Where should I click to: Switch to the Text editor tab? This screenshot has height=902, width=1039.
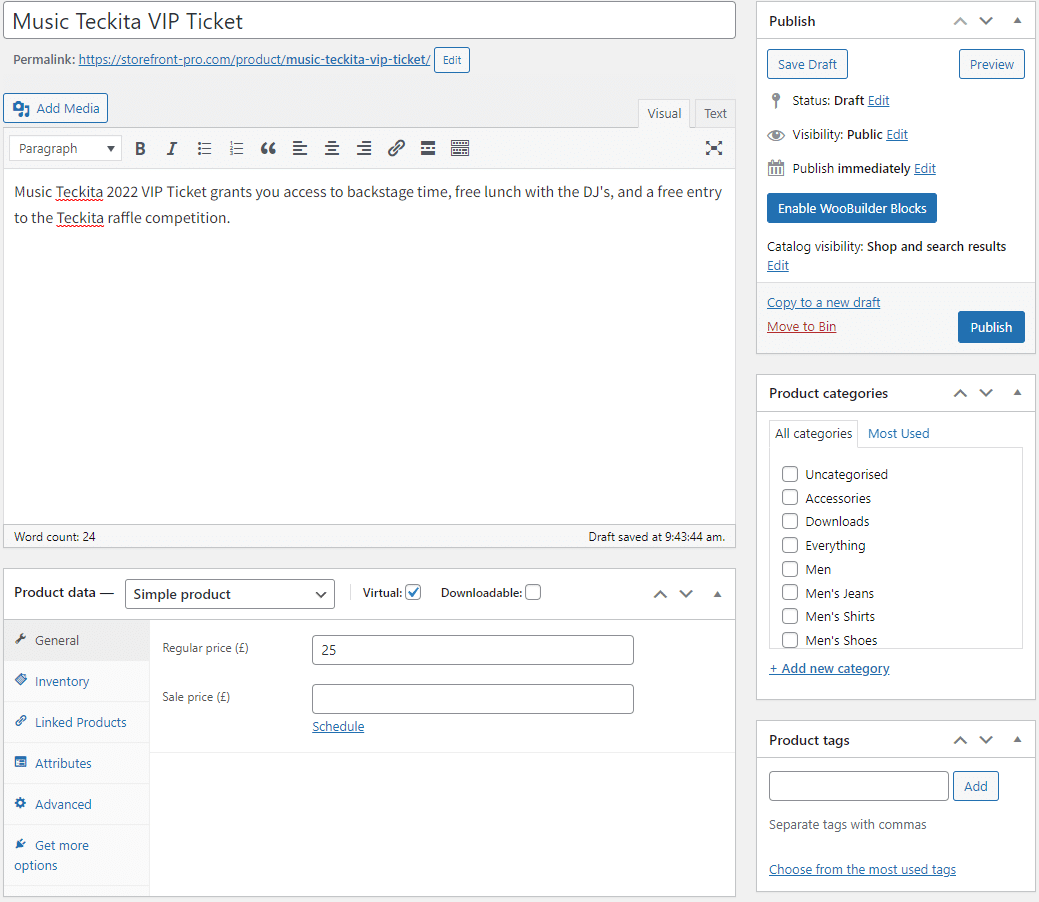(x=715, y=113)
